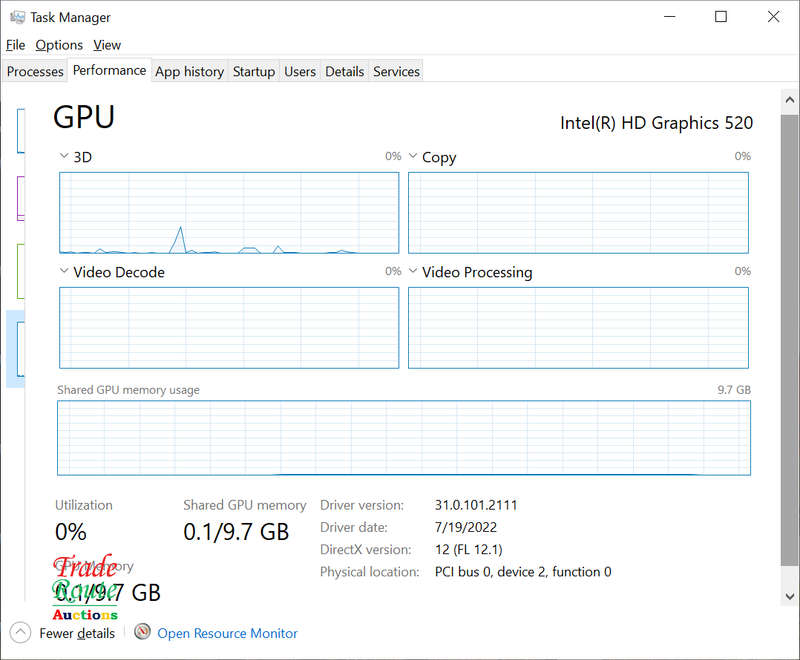Select the purple Memory sidebar thumbnail
This screenshot has width=800, height=660.
point(20,198)
